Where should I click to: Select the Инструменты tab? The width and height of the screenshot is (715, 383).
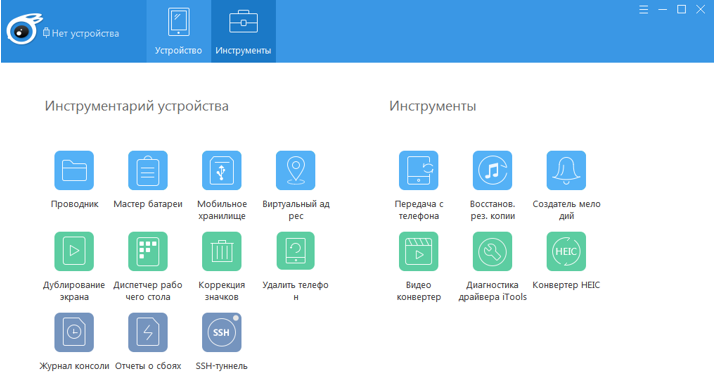(x=244, y=31)
